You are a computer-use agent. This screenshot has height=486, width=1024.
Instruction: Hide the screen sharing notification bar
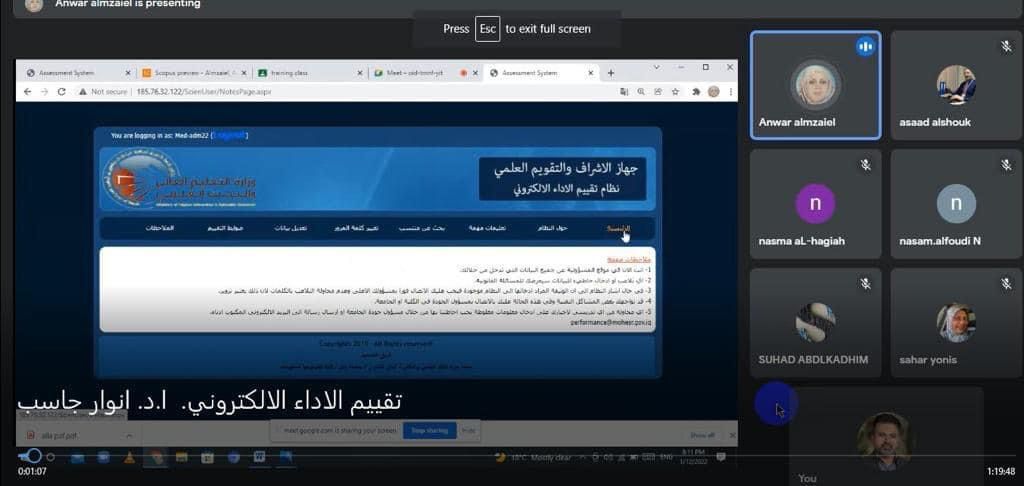click(468, 430)
